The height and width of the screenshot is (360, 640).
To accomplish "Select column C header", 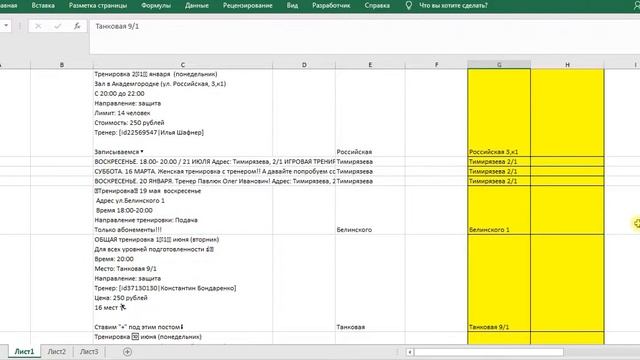I will (182, 64).
